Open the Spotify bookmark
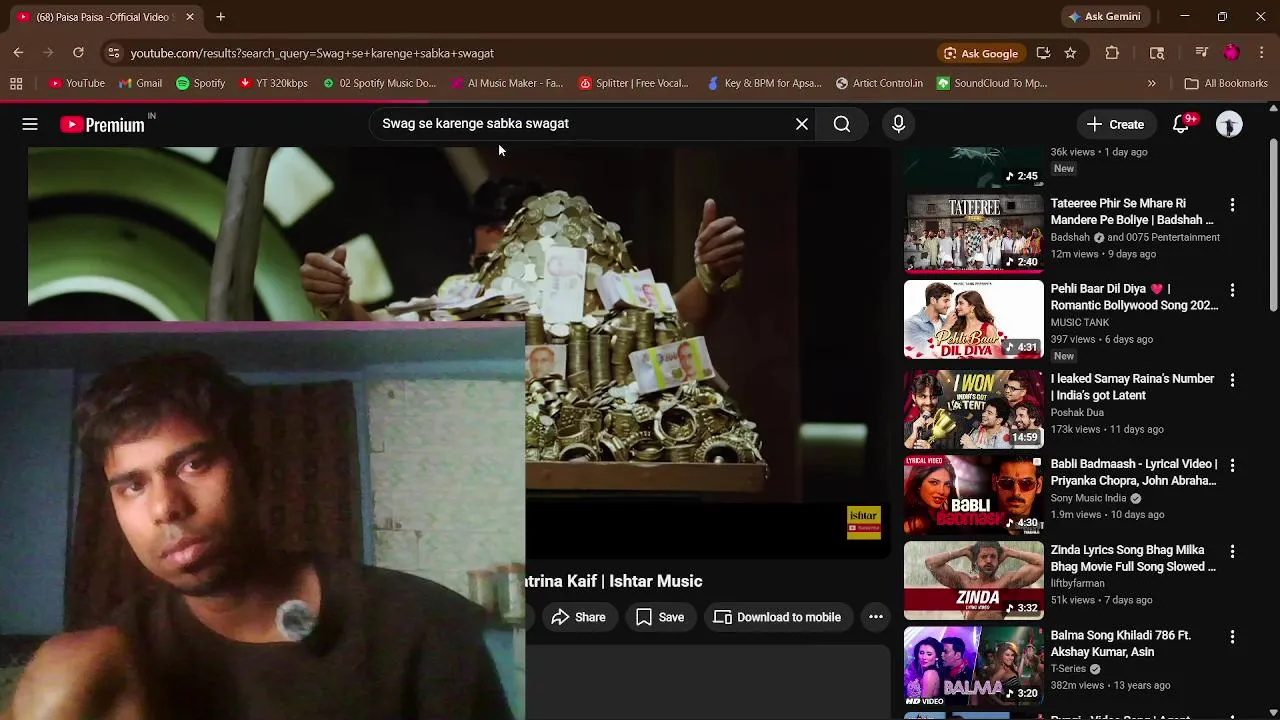Screen dimensions: 1280x720 pos(200,84)
